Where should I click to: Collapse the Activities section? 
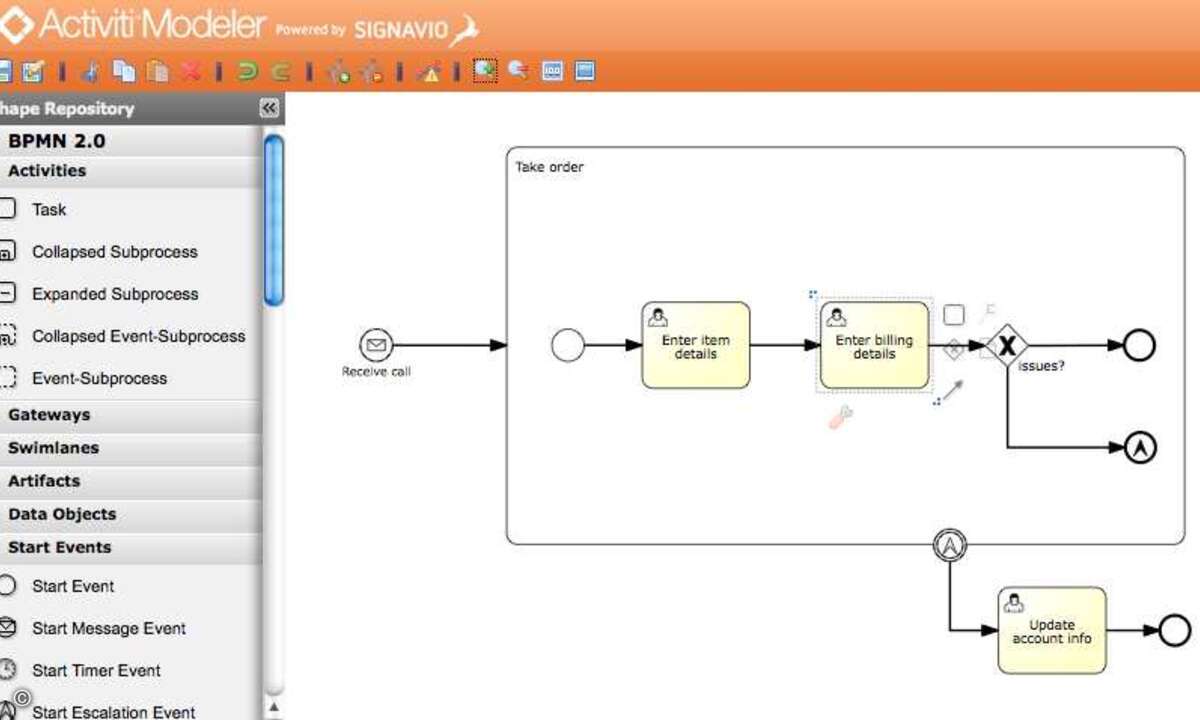131,171
